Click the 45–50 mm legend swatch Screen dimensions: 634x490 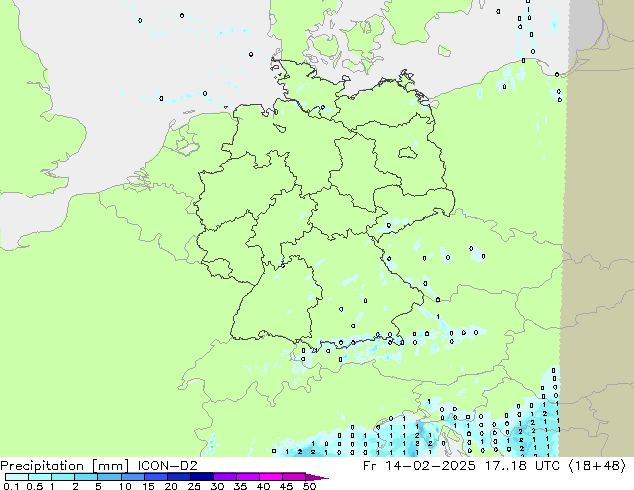(294, 477)
